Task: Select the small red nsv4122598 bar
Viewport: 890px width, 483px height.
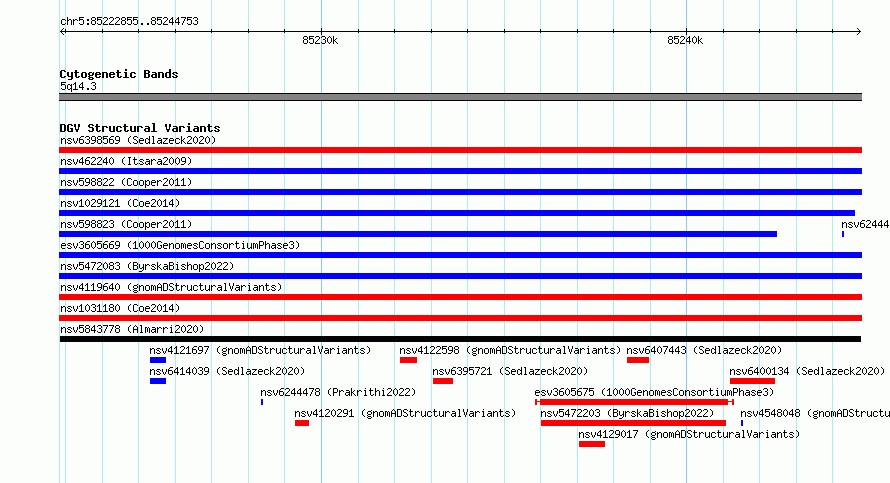Action: pyautogui.click(x=408, y=360)
